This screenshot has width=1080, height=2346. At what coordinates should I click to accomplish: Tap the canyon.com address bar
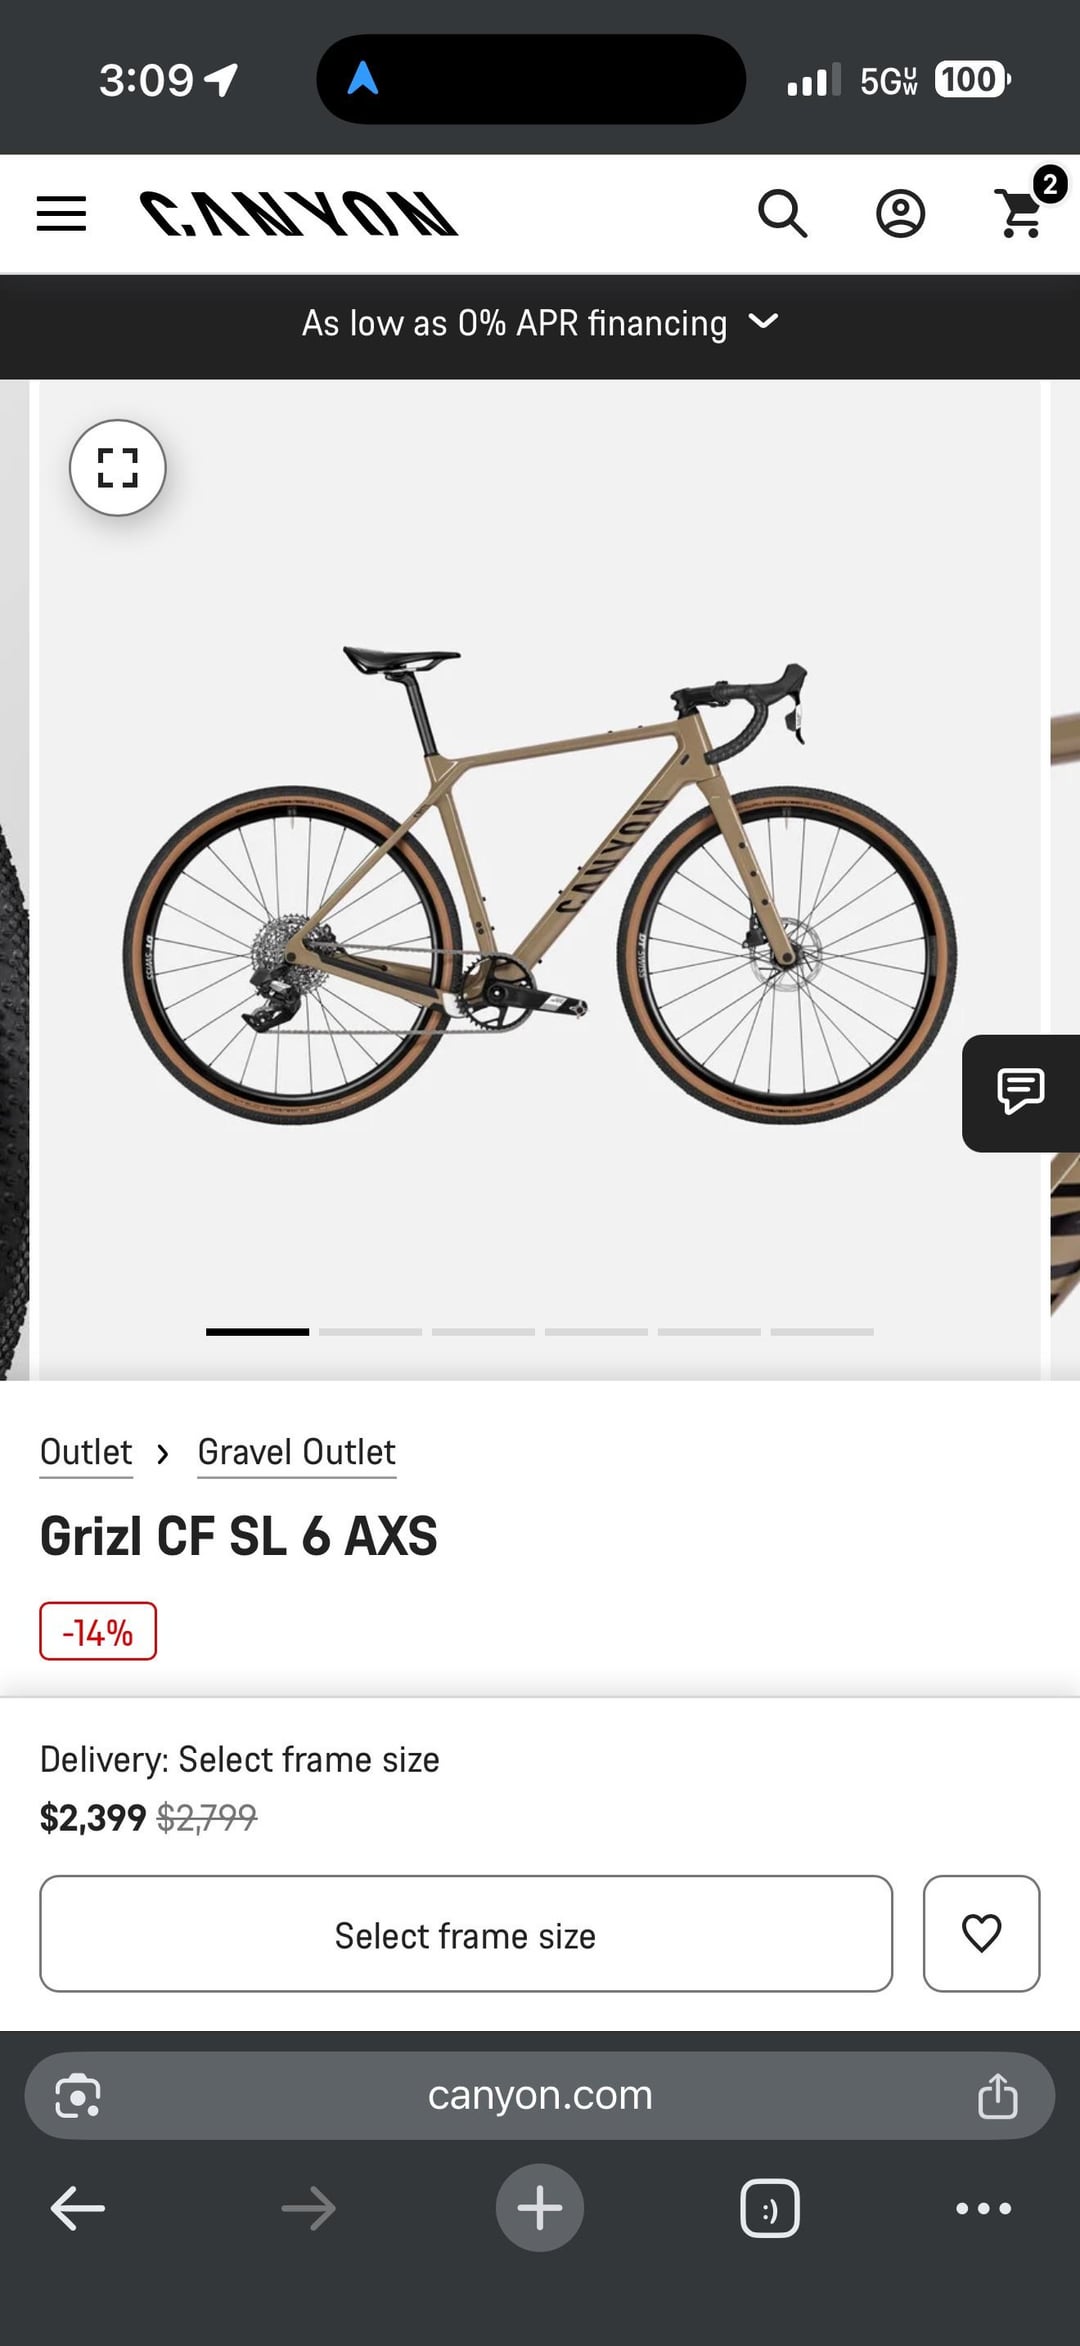(540, 2095)
